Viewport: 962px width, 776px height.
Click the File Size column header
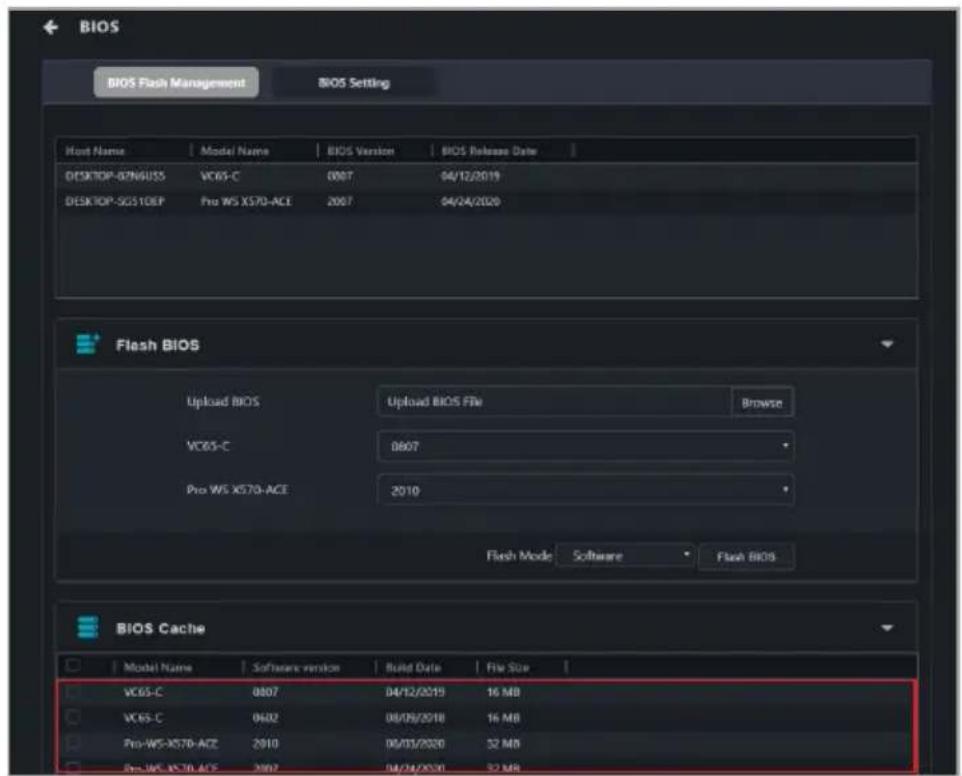click(x=507, y=667)
